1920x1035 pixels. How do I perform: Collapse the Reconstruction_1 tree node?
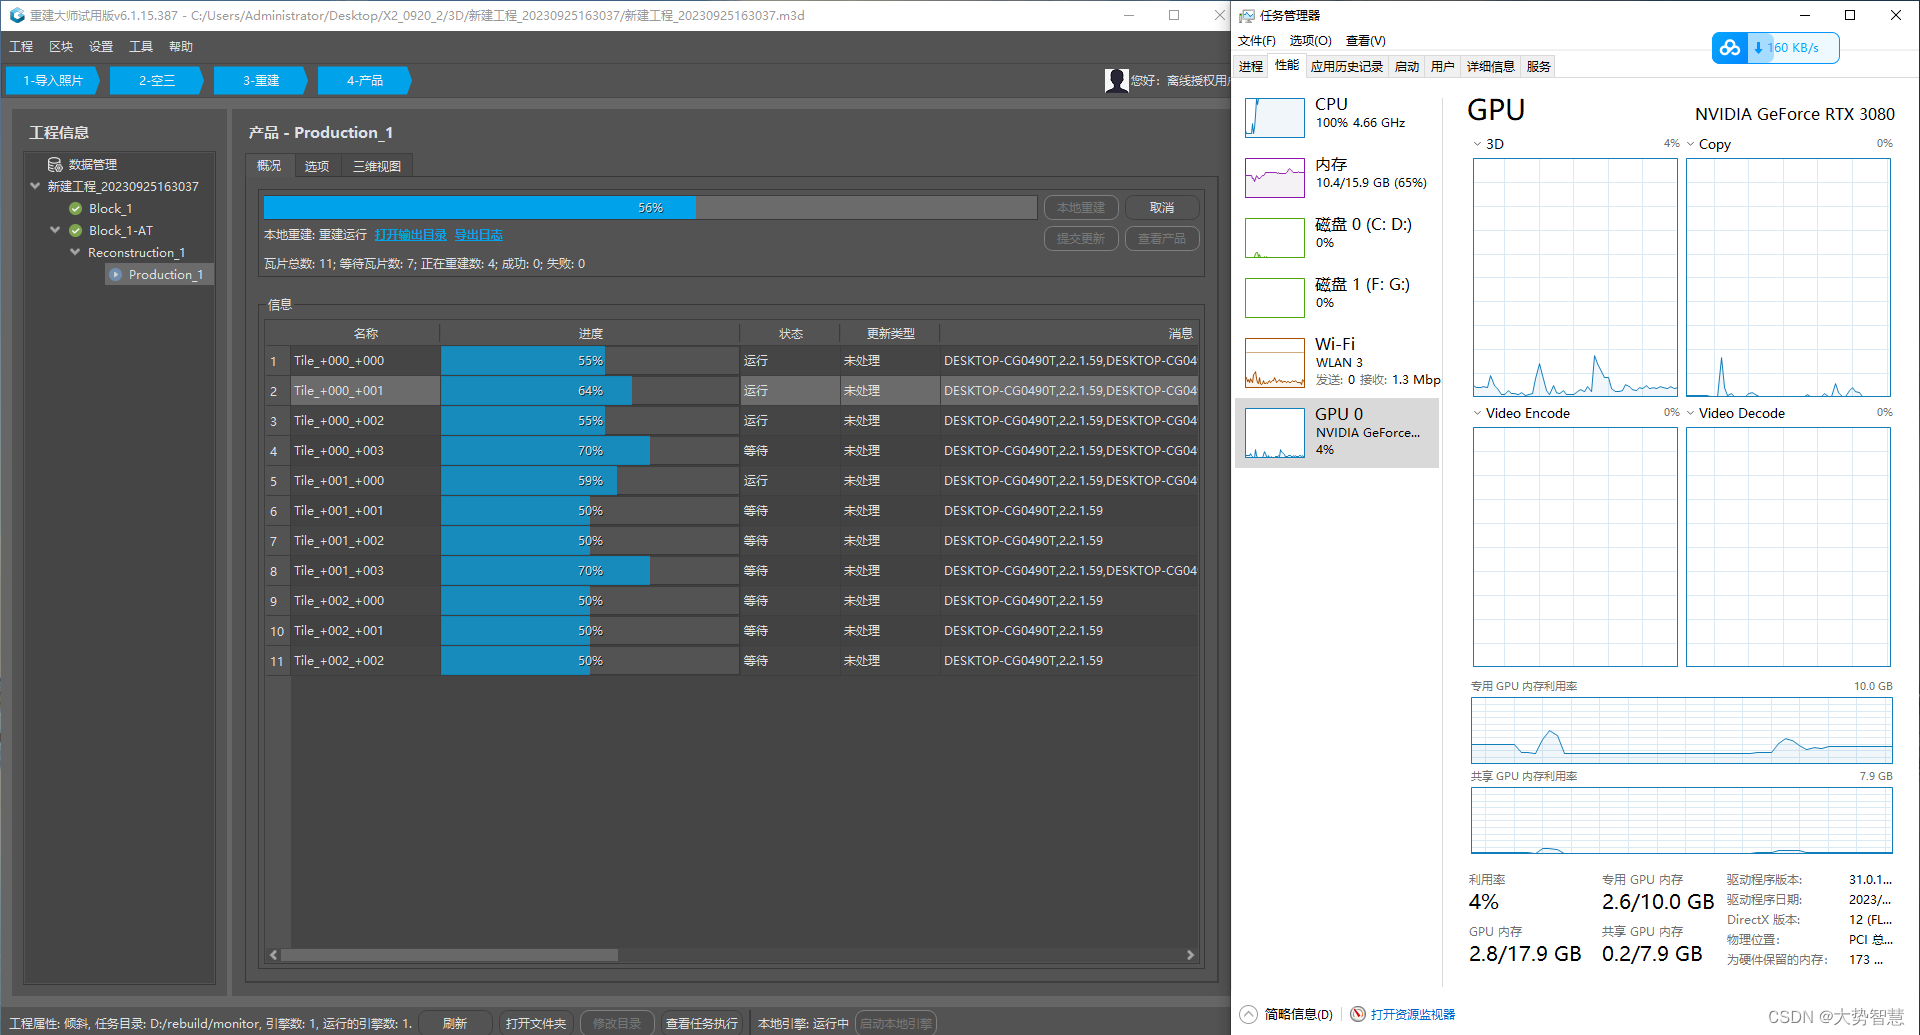click(75, 252)
